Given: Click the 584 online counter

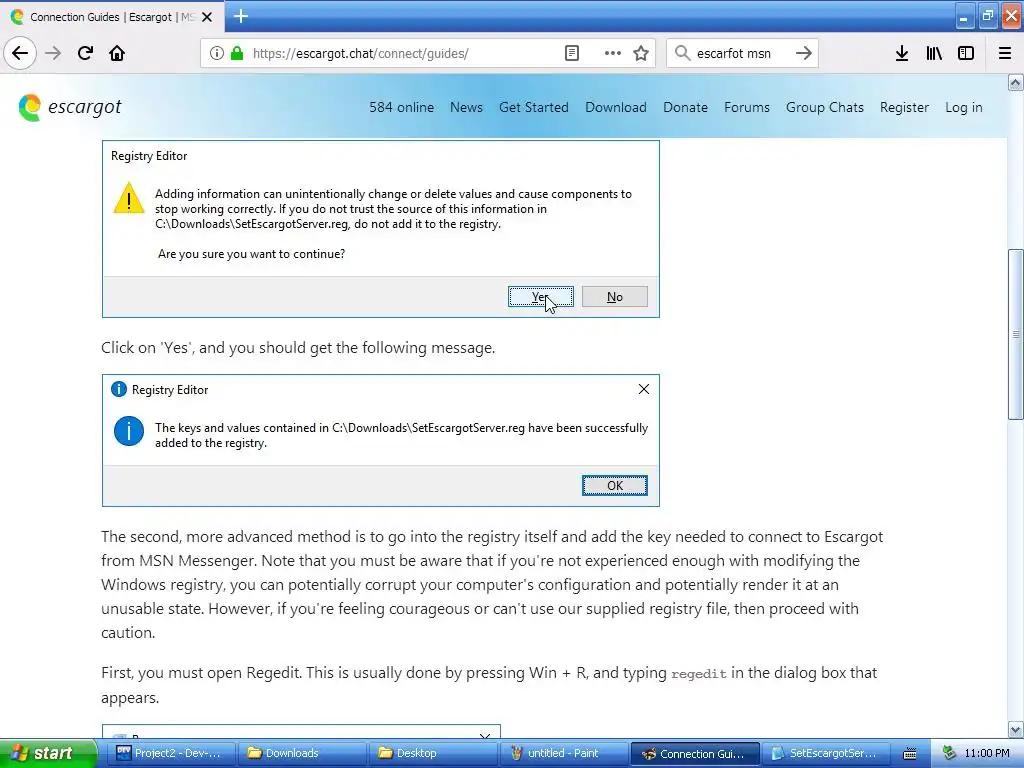Looking at the screenshot, I should 401,107.
